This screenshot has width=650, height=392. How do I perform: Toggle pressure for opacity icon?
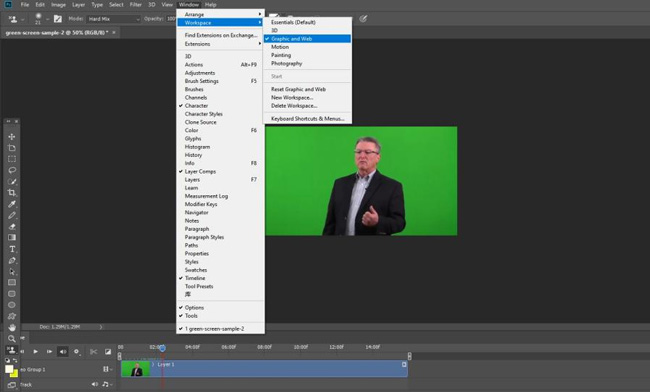(363, 19)
